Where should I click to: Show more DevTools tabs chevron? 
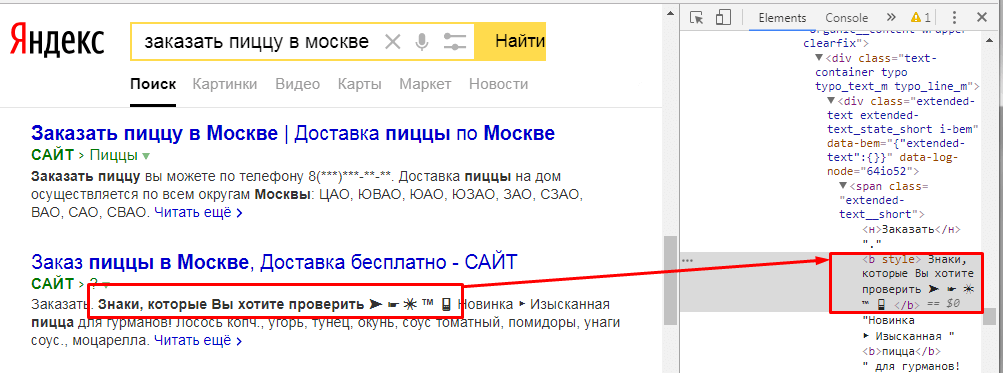tap(891, 17)
